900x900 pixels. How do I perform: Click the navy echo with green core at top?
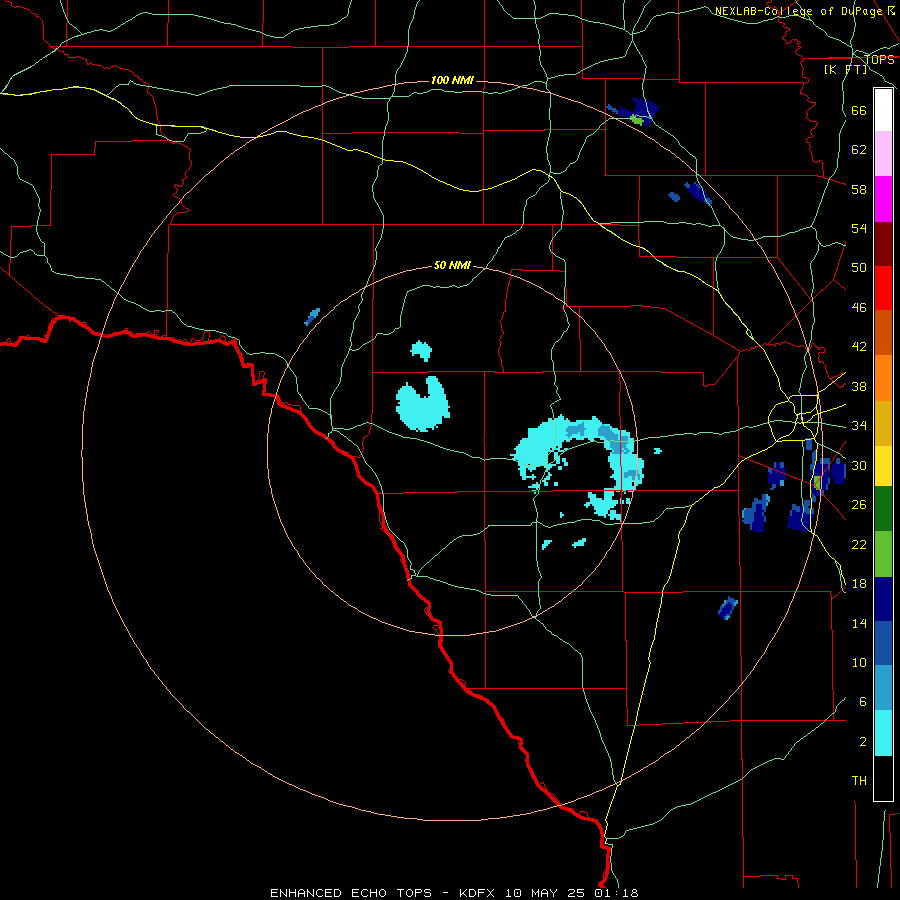[634, 113]
